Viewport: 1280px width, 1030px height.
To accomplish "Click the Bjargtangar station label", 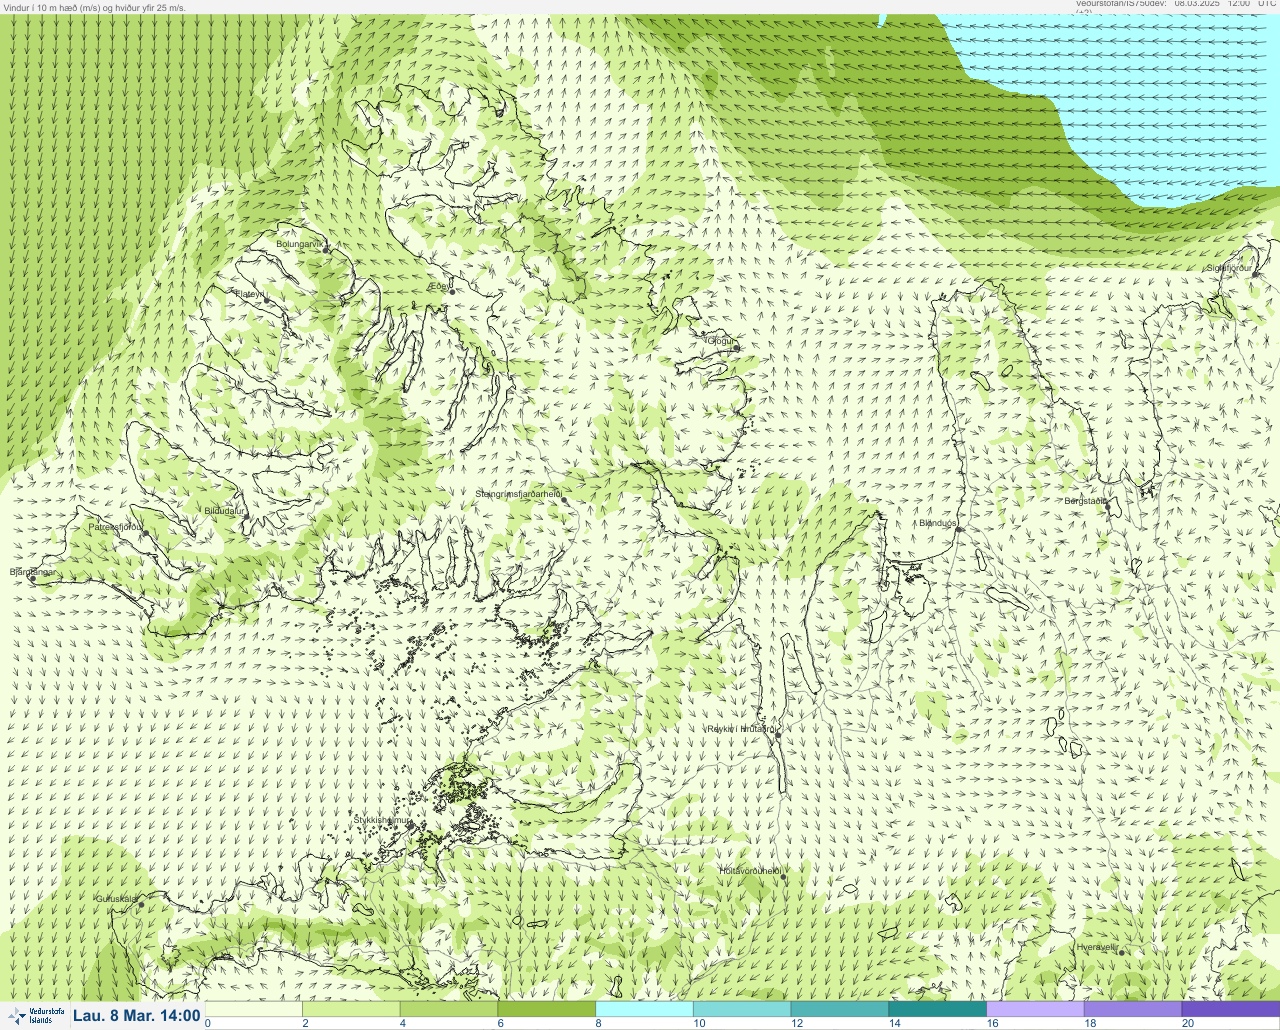I will [x=32, y=572].
